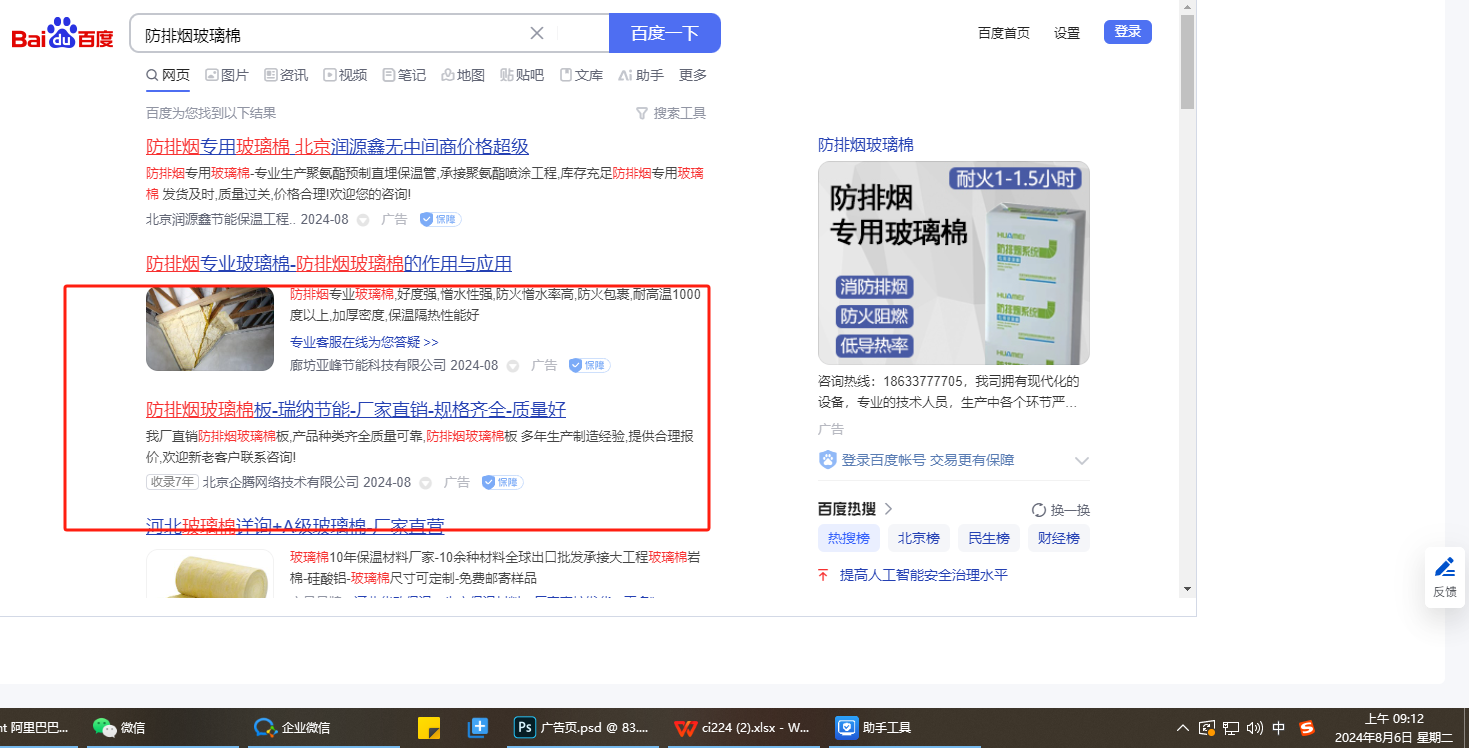Open the Photoshop 广告页.psd taskbar item
Screen dimensions: 1469x748
[582, 727]
